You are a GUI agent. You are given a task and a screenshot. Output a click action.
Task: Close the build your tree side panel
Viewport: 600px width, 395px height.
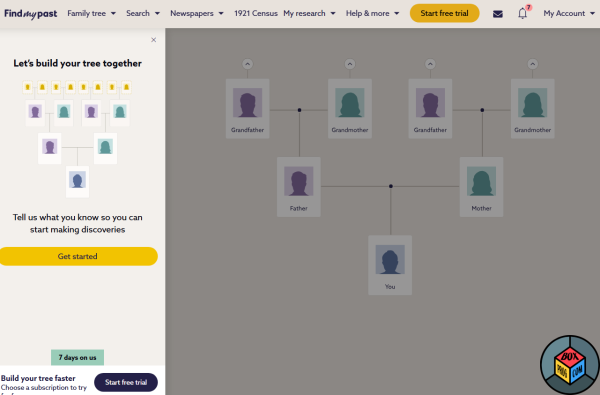[x=153, y=40]
